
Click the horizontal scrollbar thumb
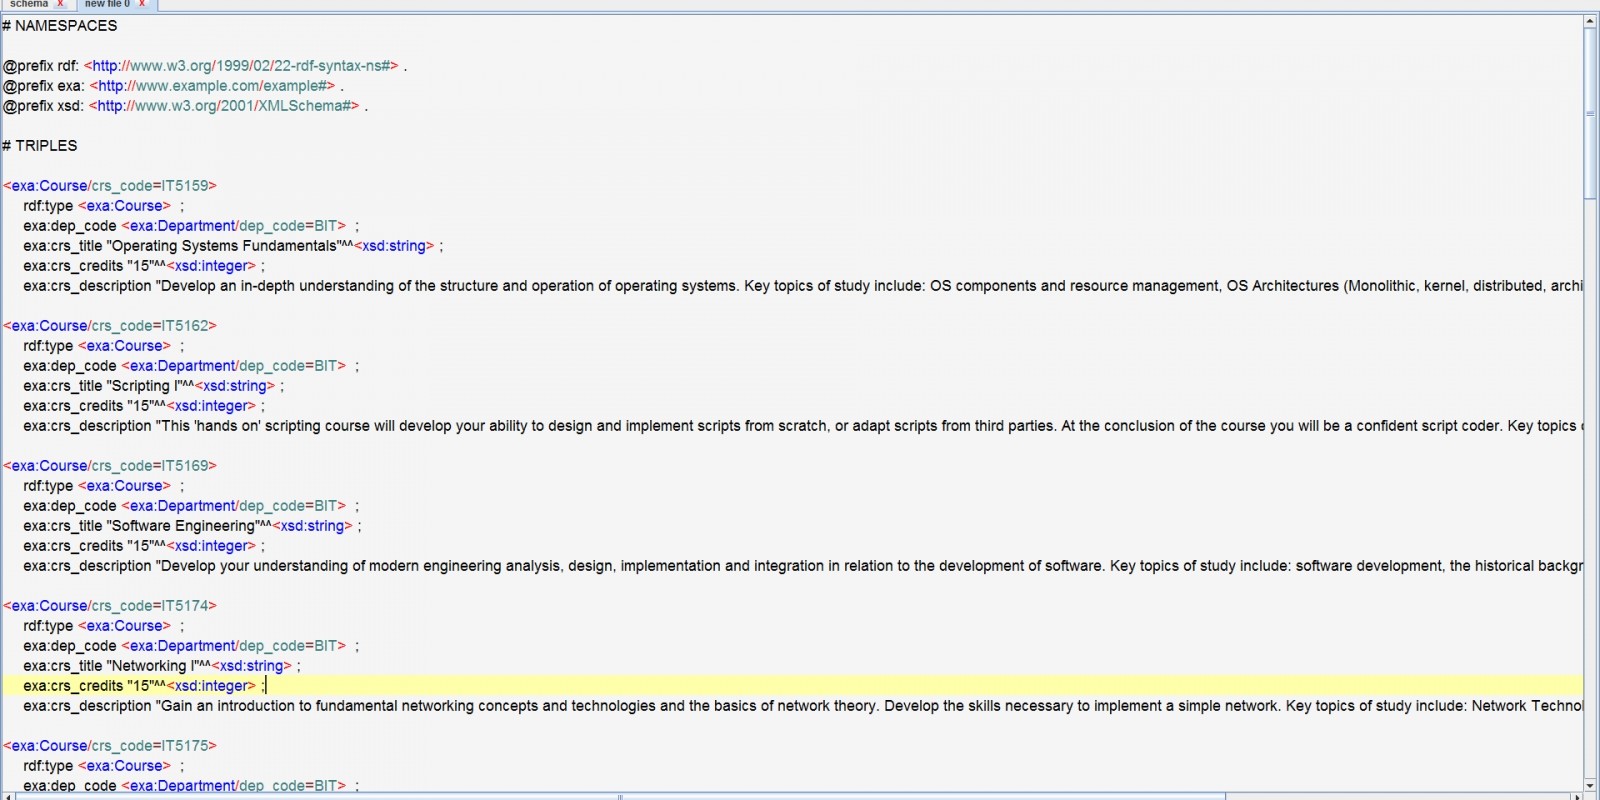(620, 796)
